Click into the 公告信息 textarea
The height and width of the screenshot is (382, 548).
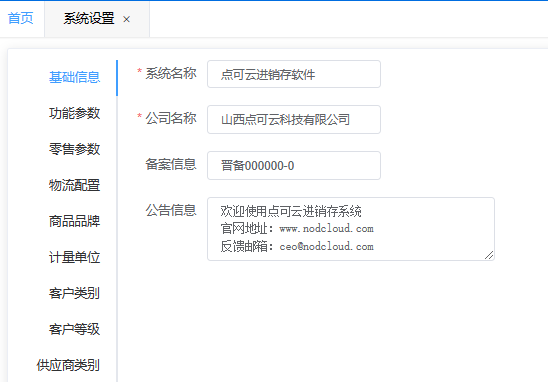point(351,229)
